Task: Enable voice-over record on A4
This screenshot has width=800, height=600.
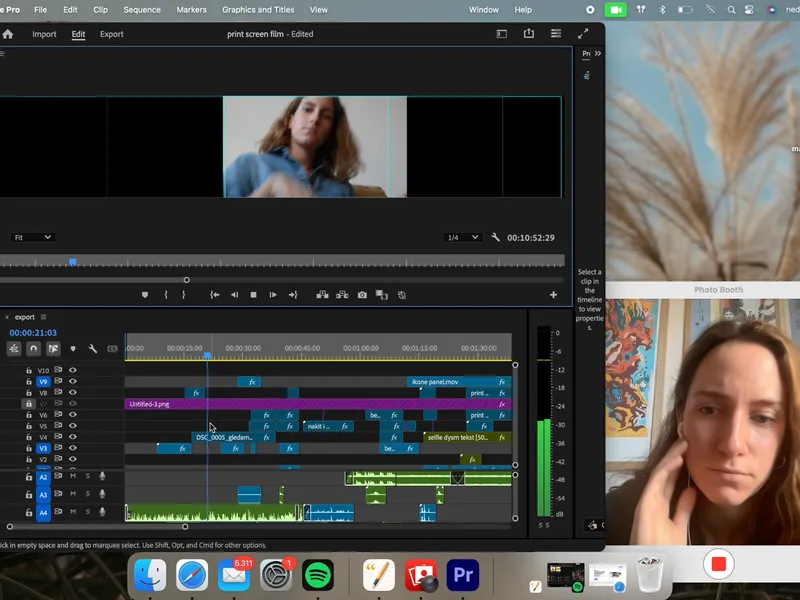Action: [x=102, y=512]
